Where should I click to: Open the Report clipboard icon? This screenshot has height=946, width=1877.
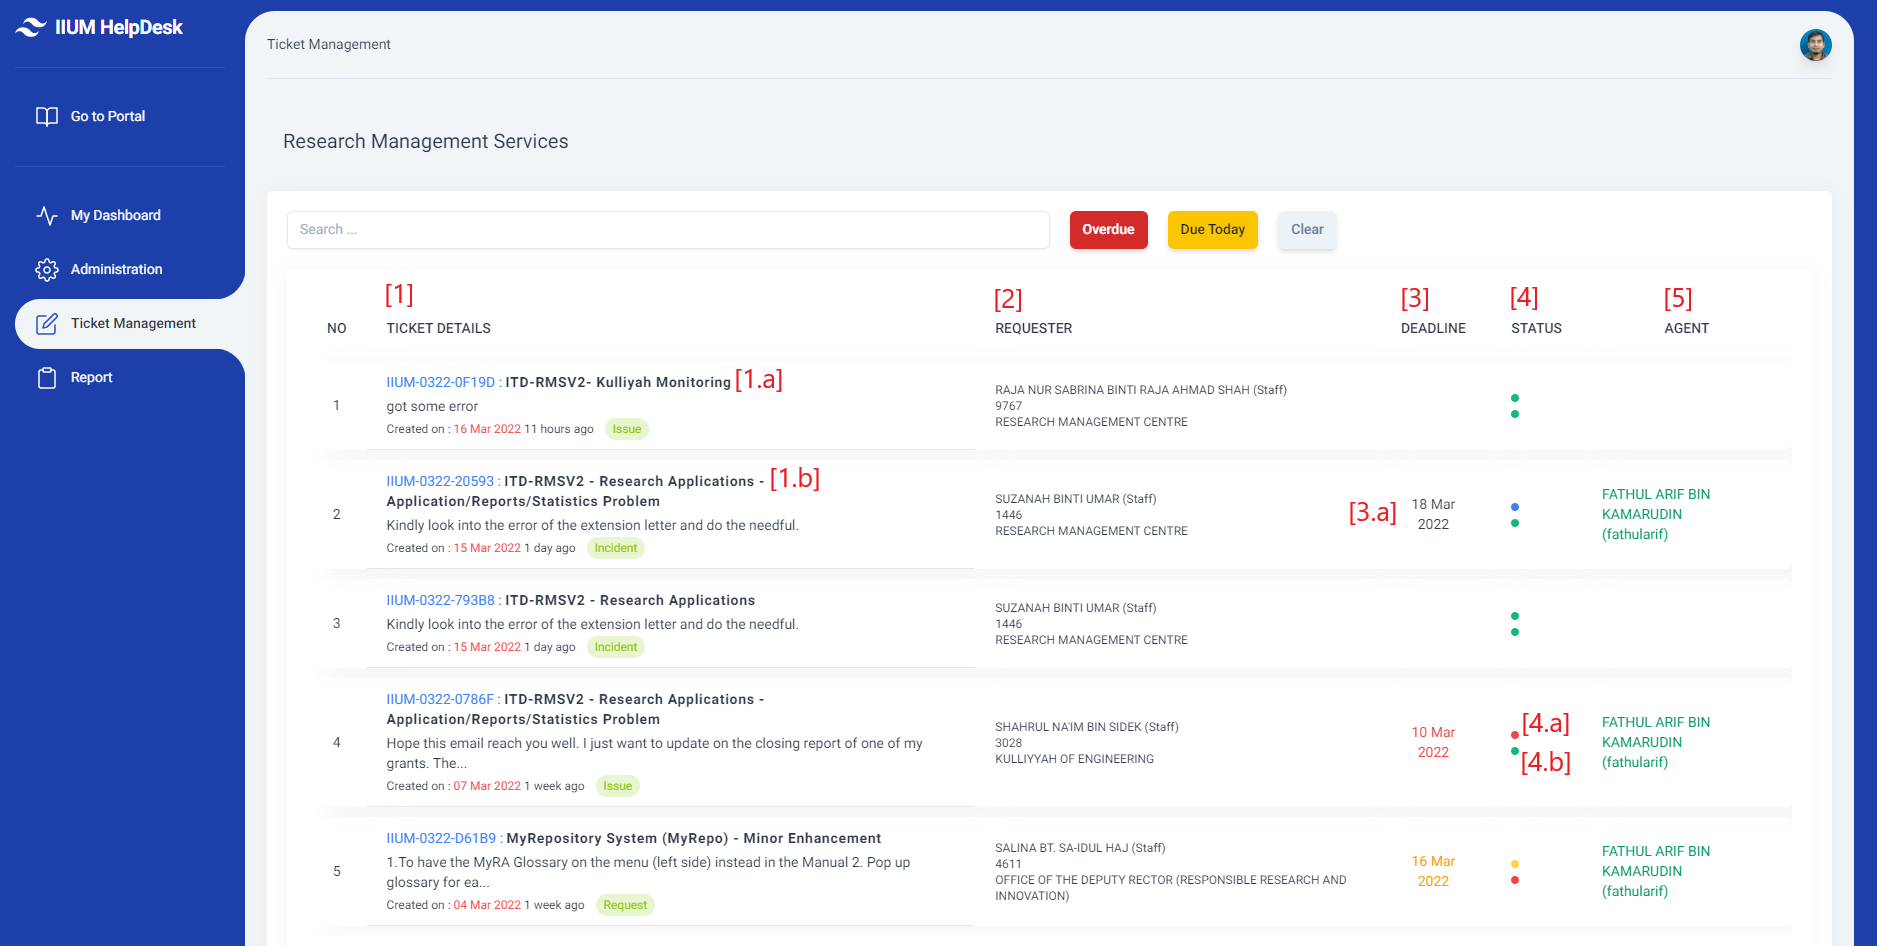pyautogui.click(x=47, y=377)
